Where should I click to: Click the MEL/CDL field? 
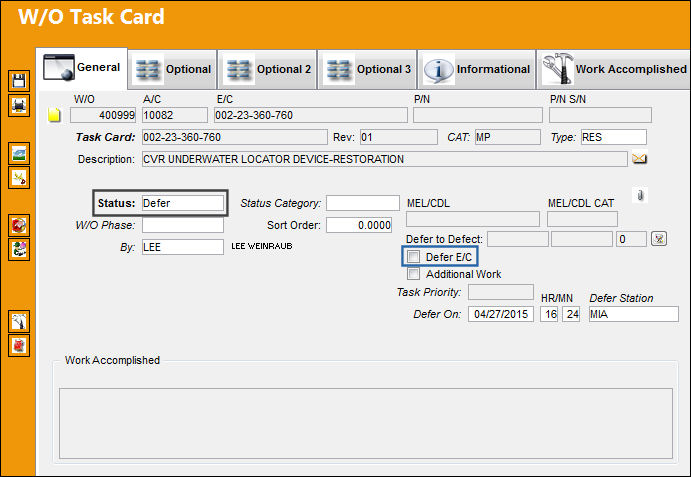click(x=473, y=219)
